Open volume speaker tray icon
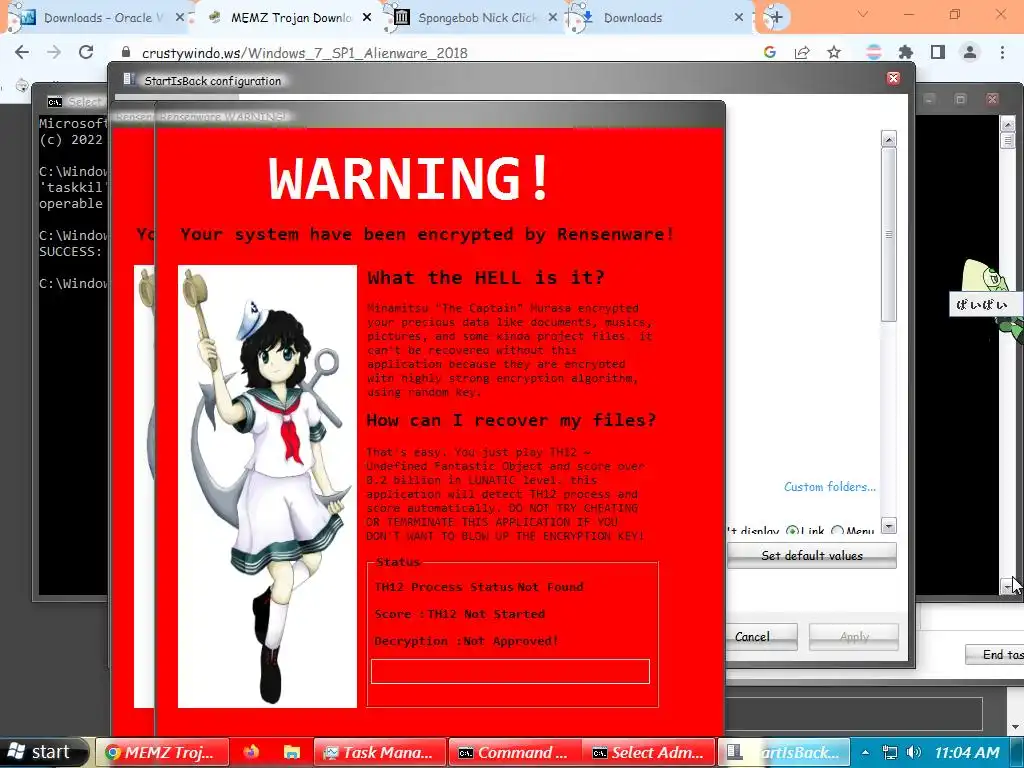The width and height of the screenshot is (1024, 768). coord(914,752)
